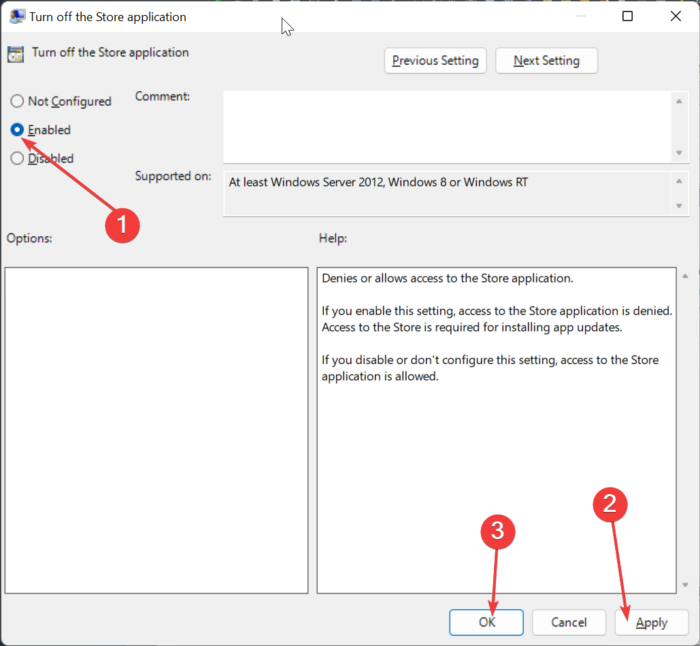Click inside the Comment text box
This screenshot has height=646, width=700.
446,127
